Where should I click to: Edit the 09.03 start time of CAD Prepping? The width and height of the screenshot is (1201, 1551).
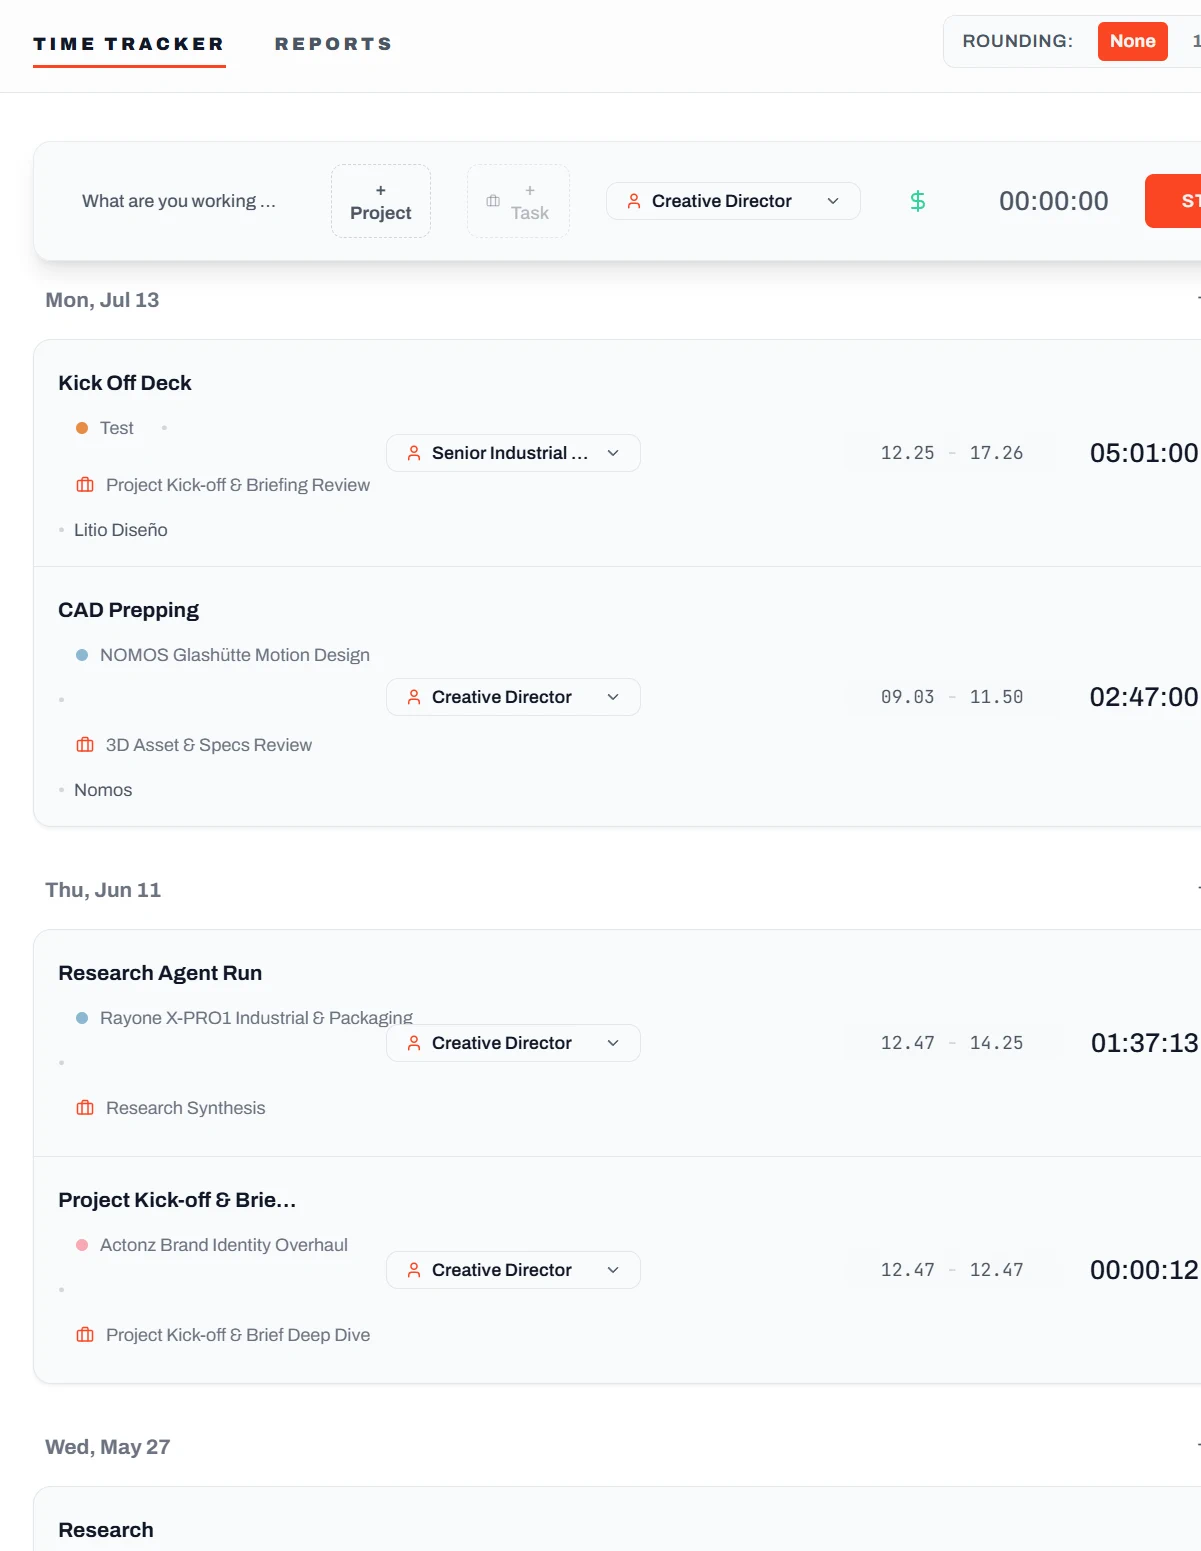tap(908, 697)
